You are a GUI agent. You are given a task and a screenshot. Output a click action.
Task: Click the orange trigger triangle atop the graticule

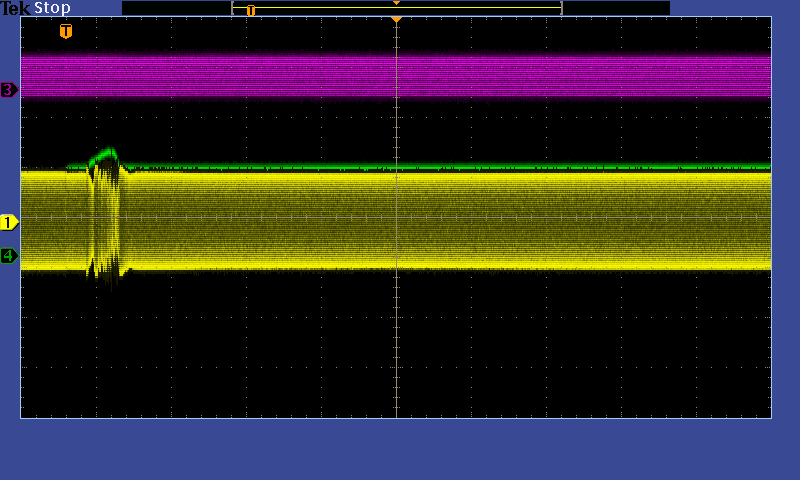point(396,20)
